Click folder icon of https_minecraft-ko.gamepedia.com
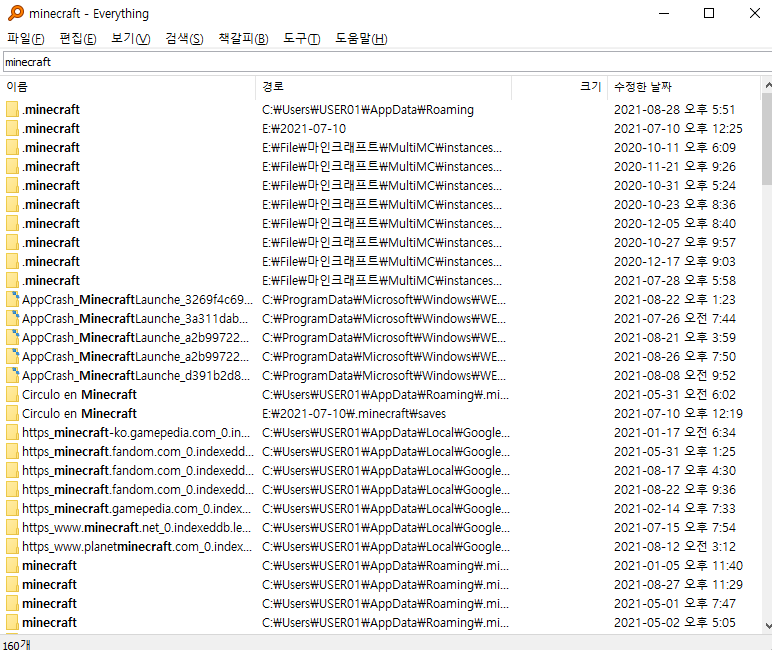 (x=12, y=432)
